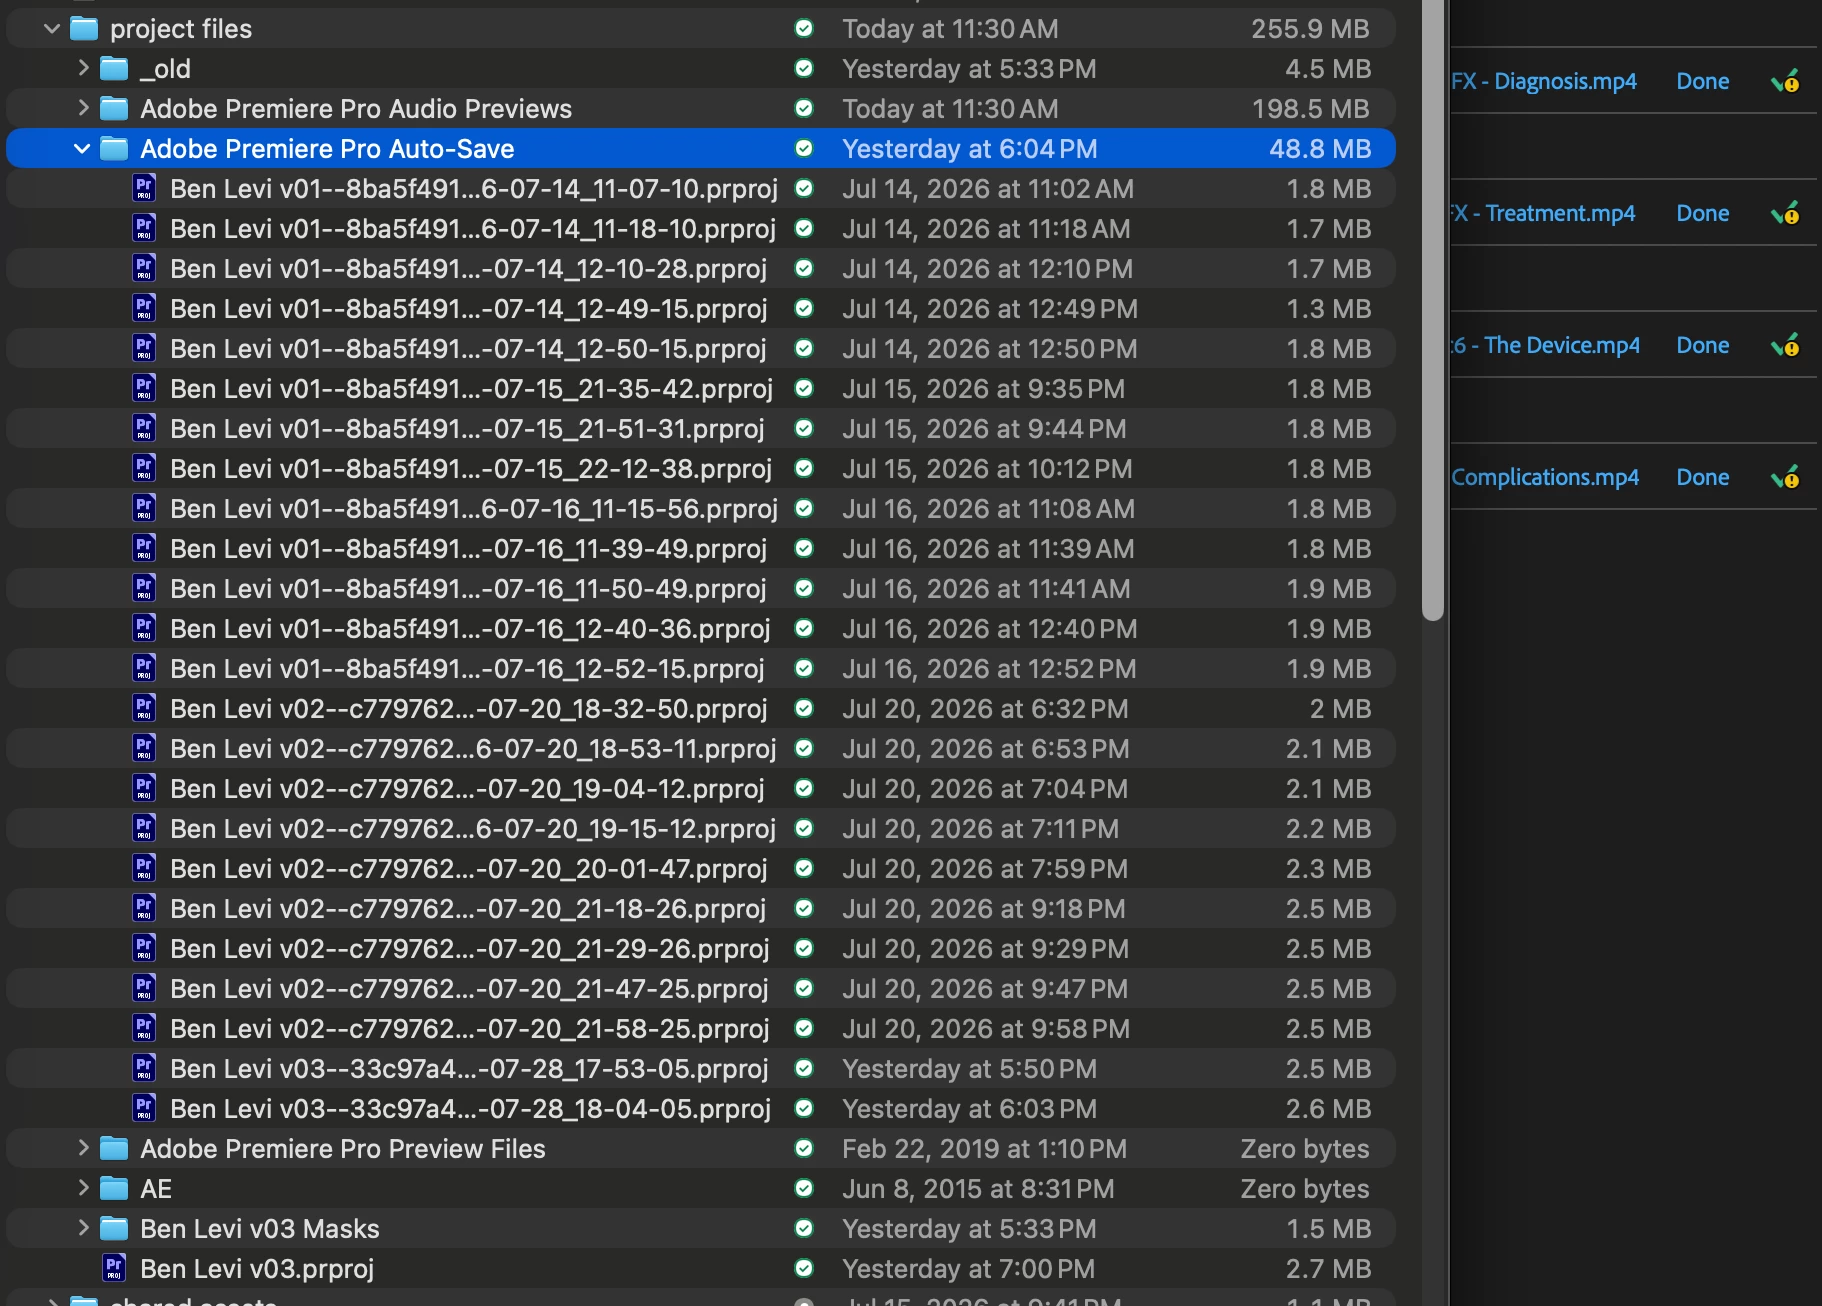The image size is (1822, 1306).
Task: Click sync status icon for project files folder
Action: (x=804, y=28)
